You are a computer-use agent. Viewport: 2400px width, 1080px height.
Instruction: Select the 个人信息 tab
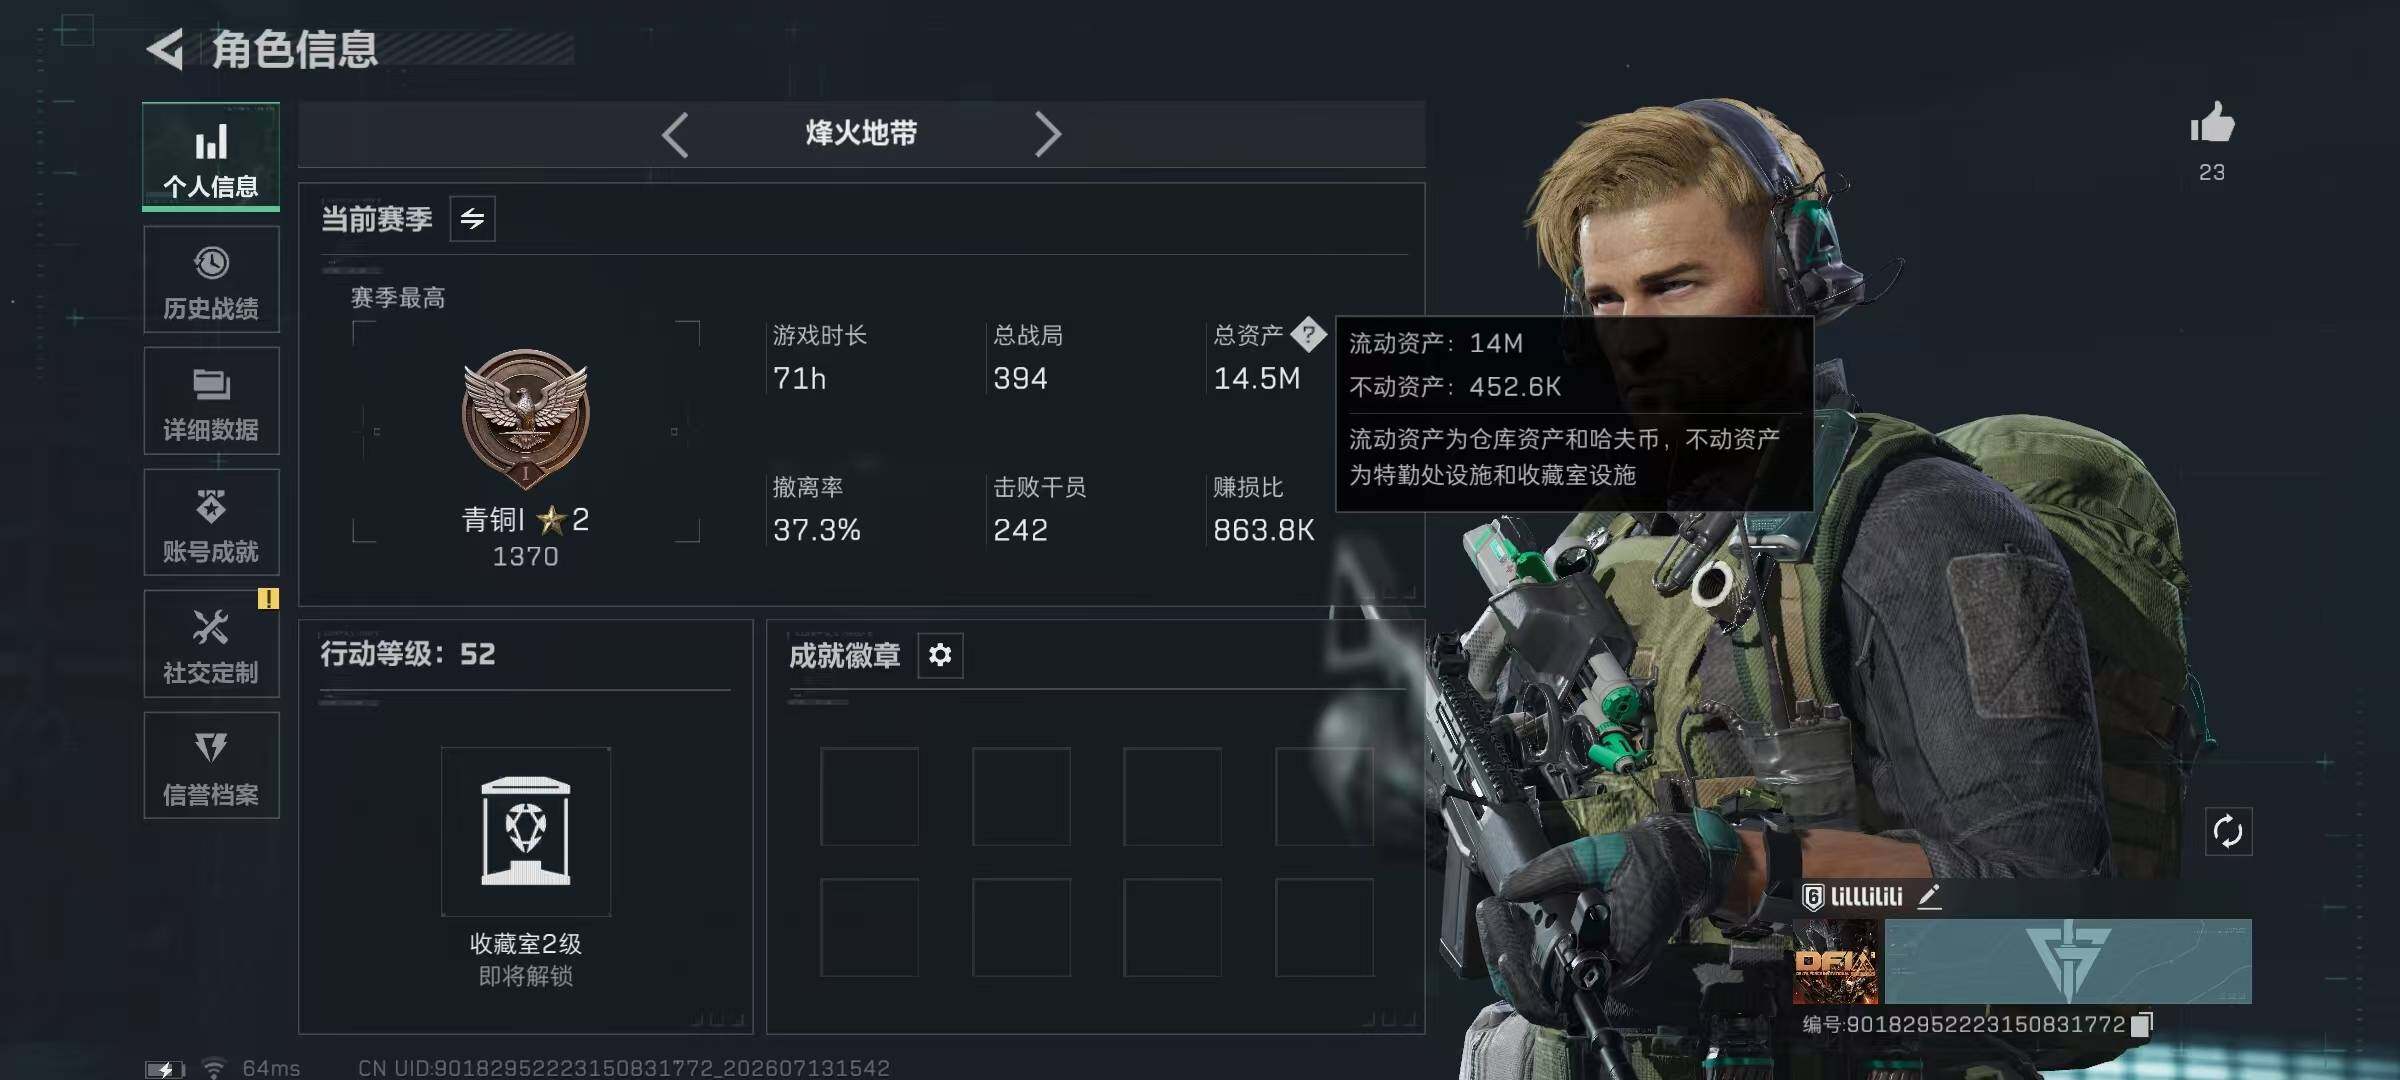[x=211, y=157]
